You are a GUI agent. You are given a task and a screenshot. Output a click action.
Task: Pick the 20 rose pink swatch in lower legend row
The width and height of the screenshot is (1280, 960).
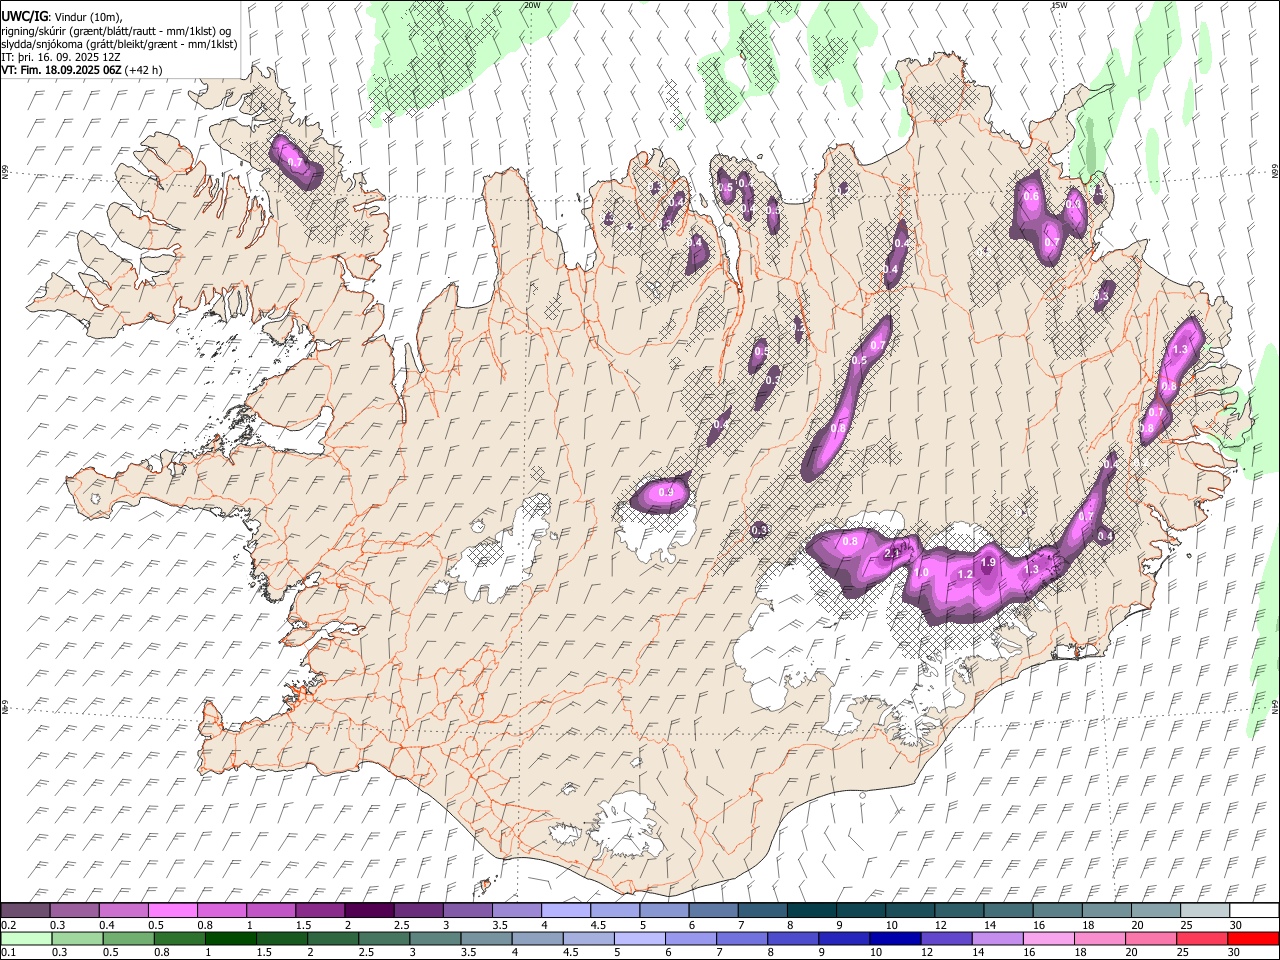pyautogui.click(x=1150, y=939)
